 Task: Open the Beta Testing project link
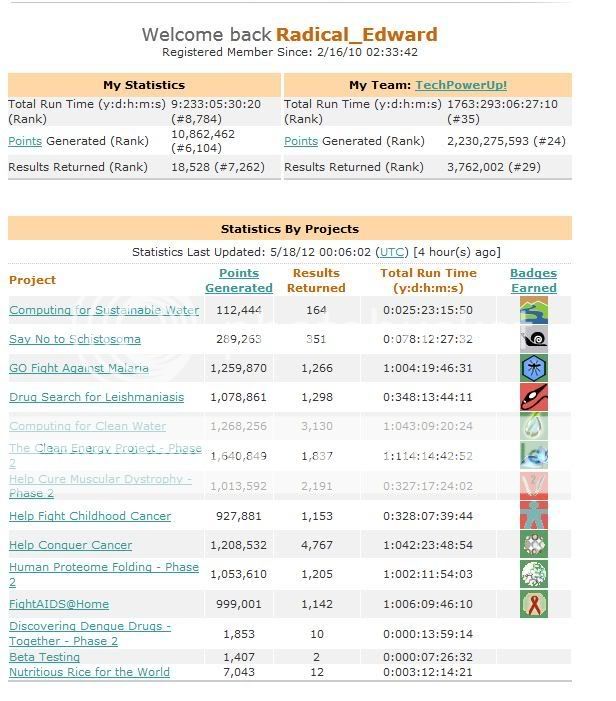[x=44, y=657]
